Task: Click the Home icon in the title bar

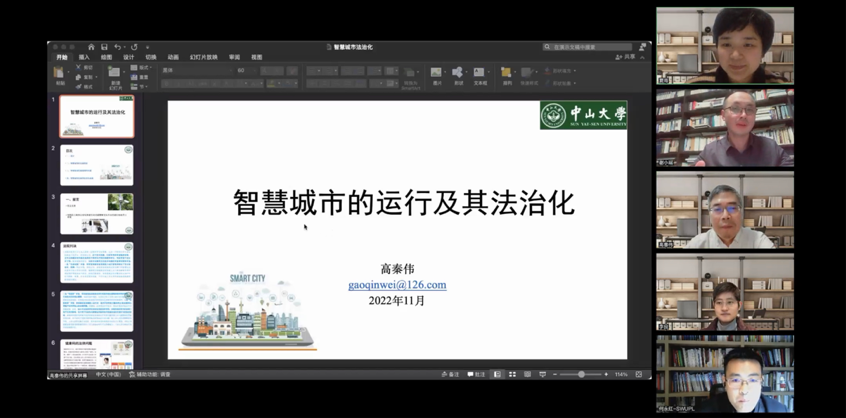Action: click(x=91, y=47)
